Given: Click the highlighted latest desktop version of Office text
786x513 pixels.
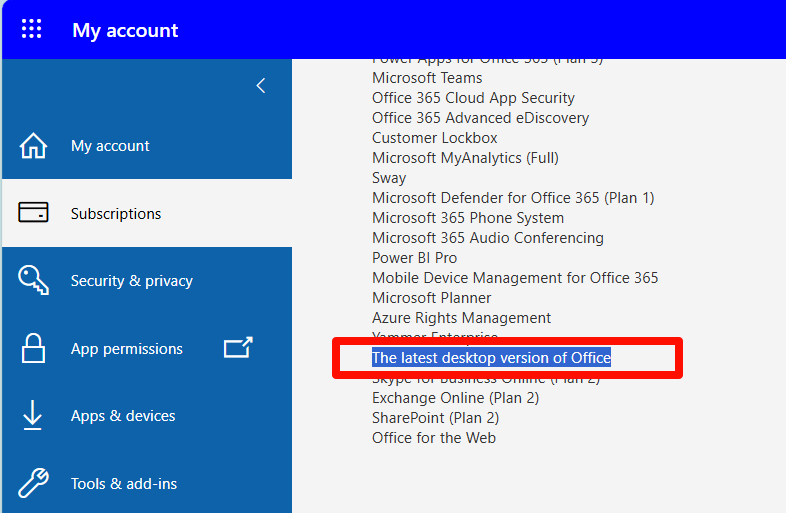Looking at the screenshot, I should pos(491,358).
